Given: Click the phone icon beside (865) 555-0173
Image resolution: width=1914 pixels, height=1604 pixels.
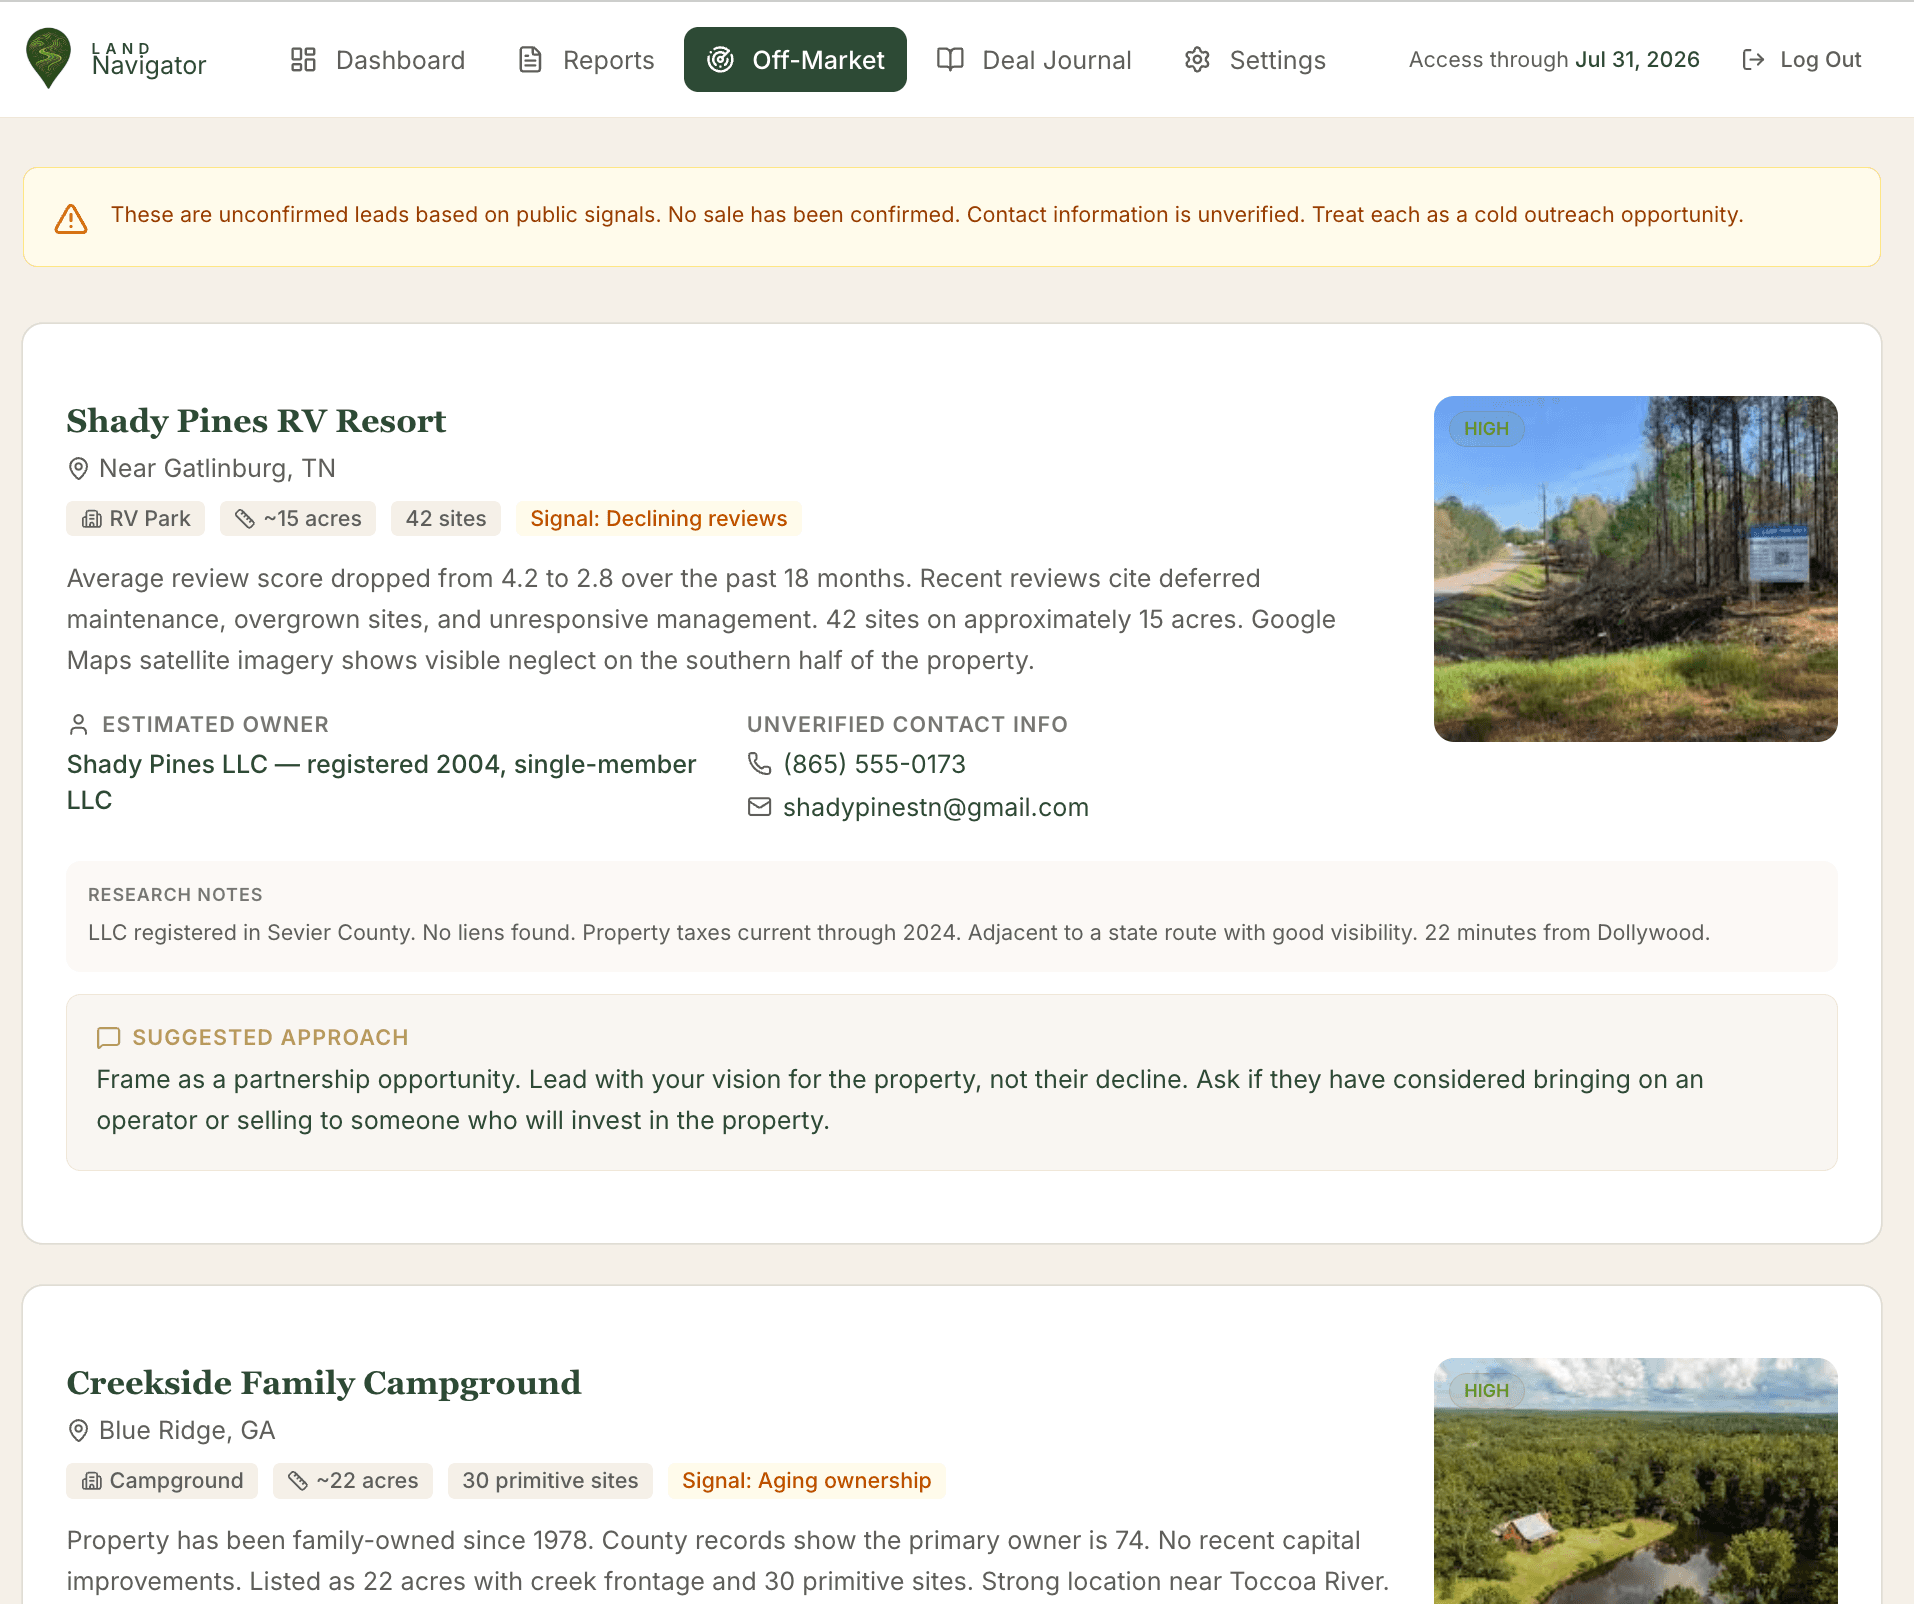Looking at the screenshot, I should pyautogui.click(x=760, y=764).
